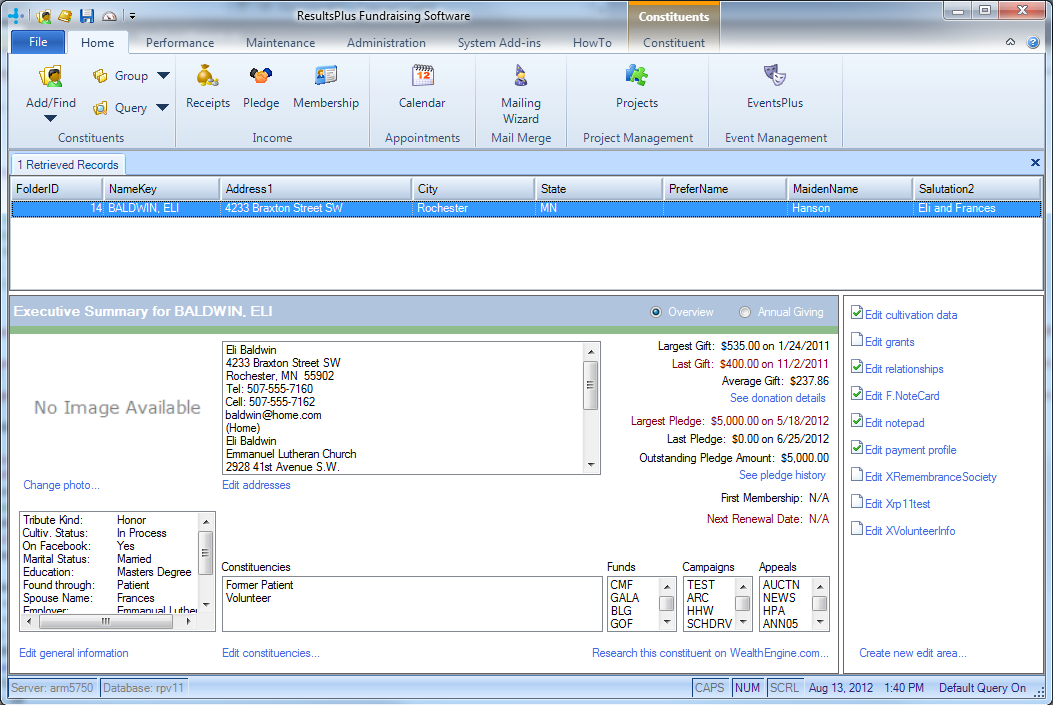Click the constituent icon in quick access toolbar
This screenshot has height=705, width=1053.
pyautogui.click(x=44, y=15)
